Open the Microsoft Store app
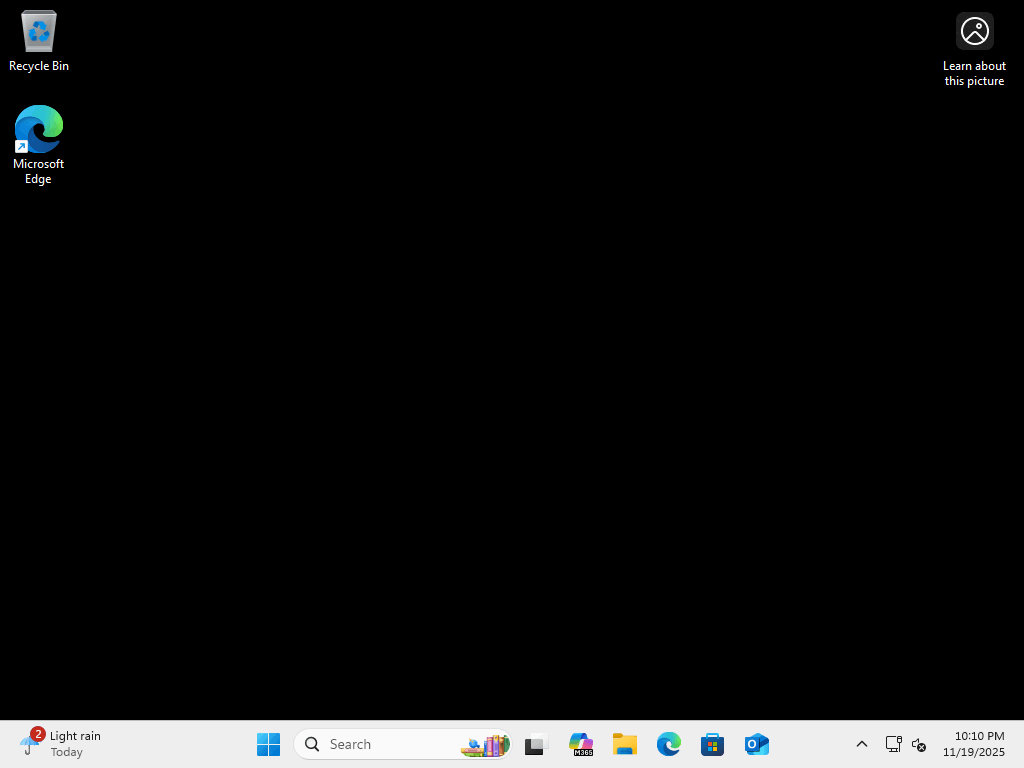 point(712,744)
